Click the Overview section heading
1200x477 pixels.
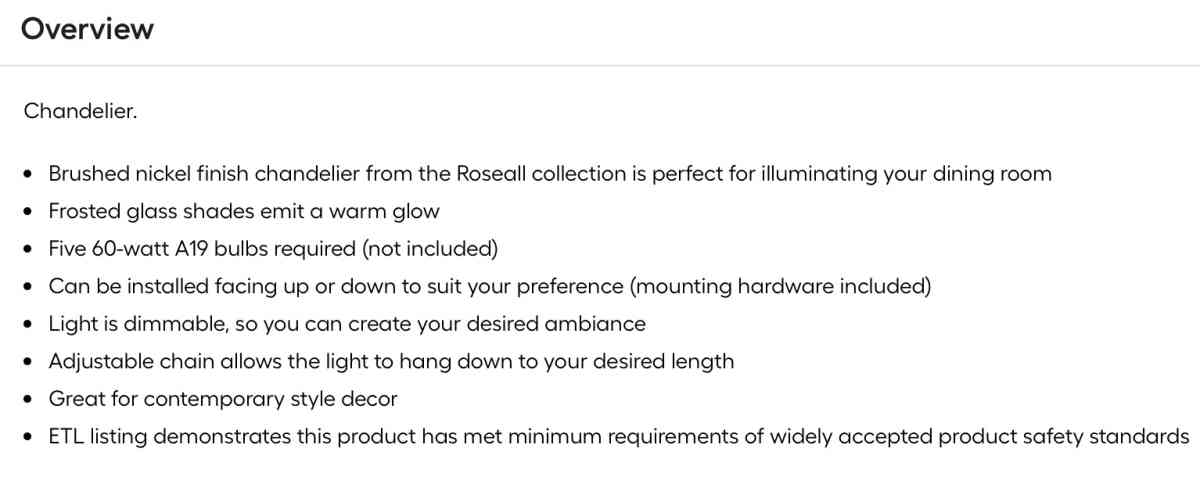[x=87, y=30]
